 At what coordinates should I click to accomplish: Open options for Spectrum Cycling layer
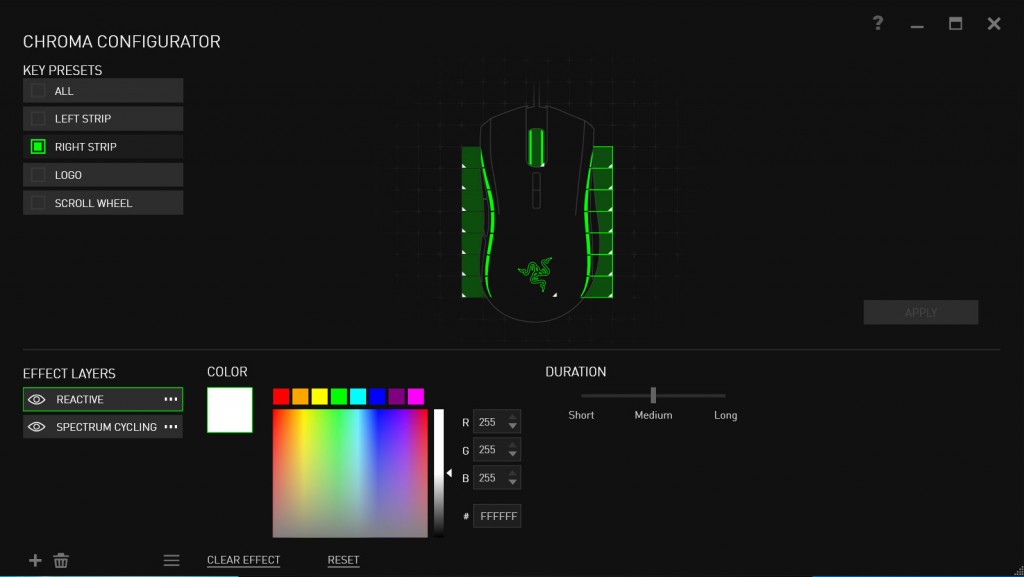pos(171,426)
